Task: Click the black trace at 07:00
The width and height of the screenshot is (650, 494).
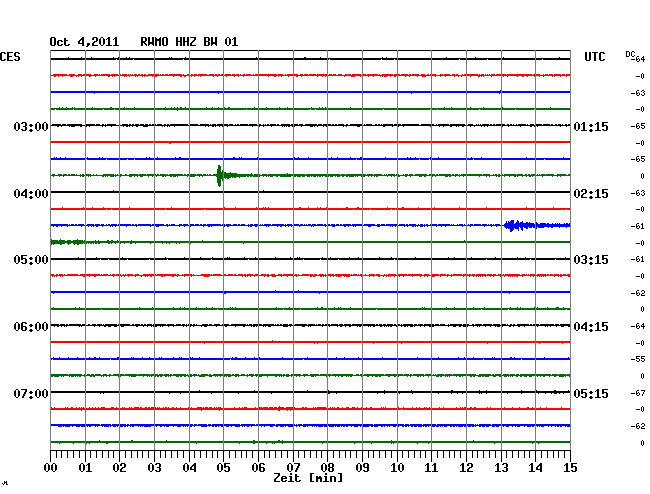Action: (310, 392)
